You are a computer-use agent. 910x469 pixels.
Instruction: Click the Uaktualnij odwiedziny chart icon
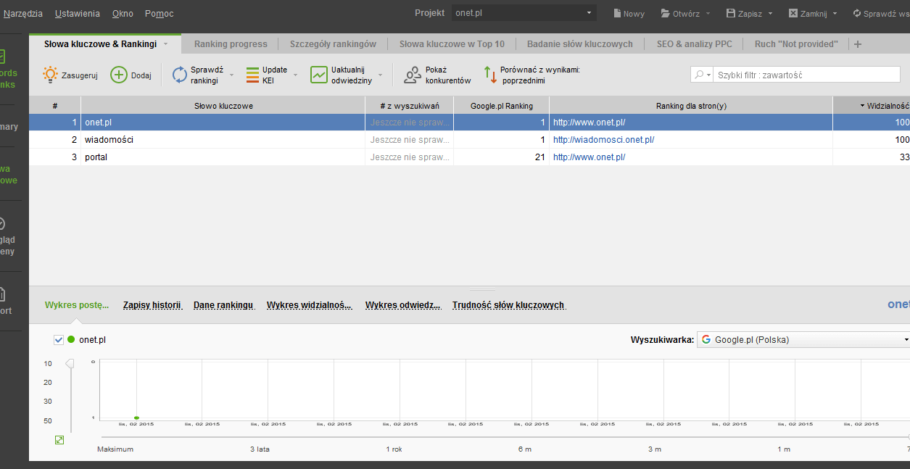319,75
